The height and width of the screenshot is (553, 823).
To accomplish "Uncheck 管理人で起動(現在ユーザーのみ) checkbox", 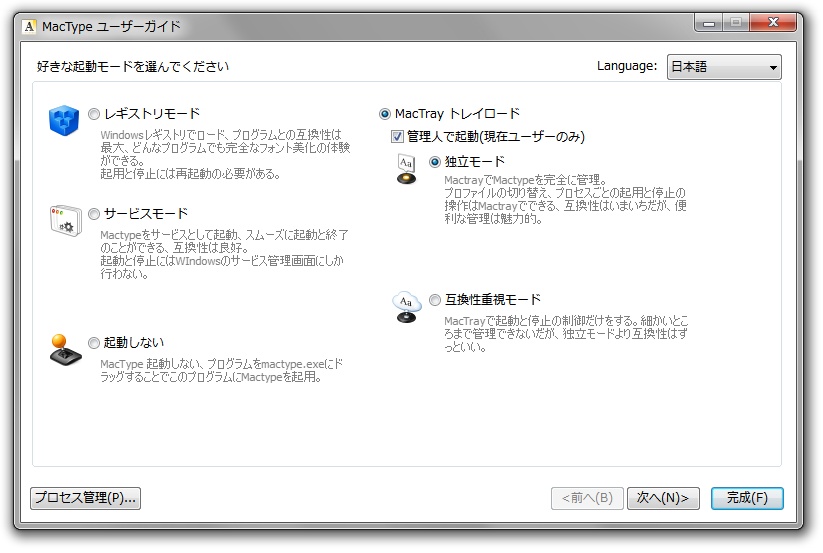I will click(x=397, y=137).
